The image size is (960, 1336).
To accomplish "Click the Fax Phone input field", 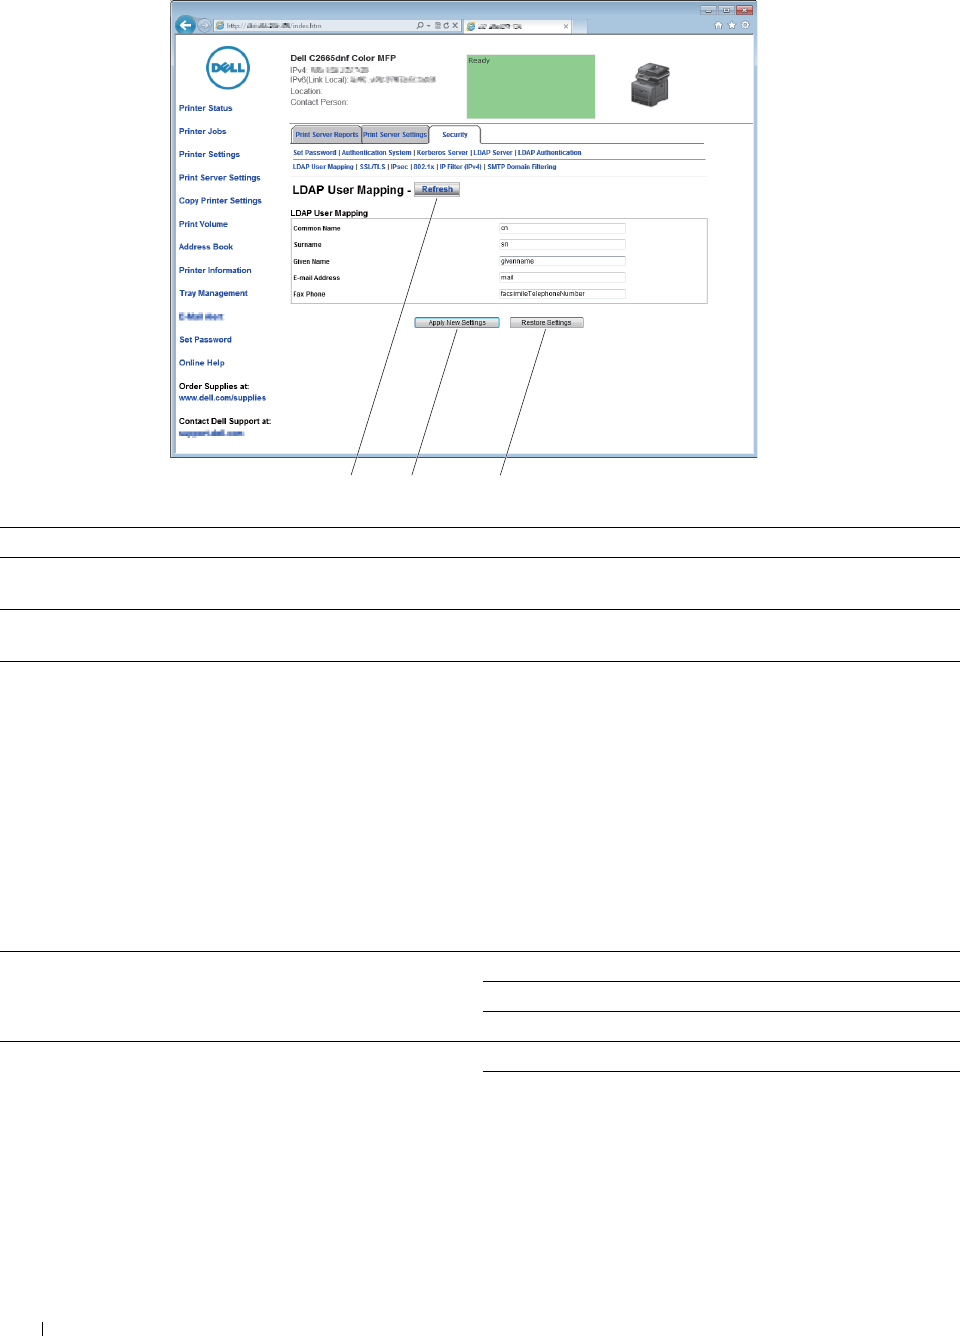I will 562,294.
